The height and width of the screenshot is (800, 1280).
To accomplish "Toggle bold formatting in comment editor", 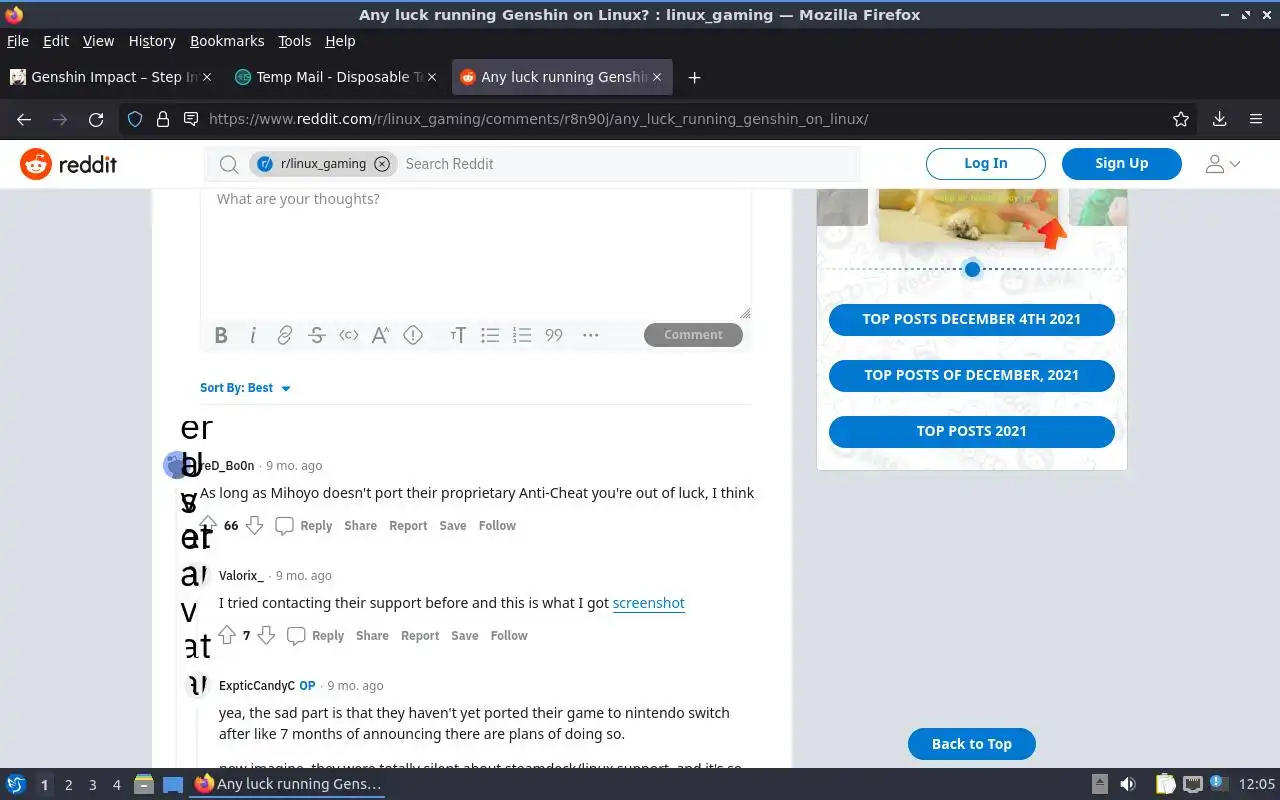I will [x=221, y=335].
